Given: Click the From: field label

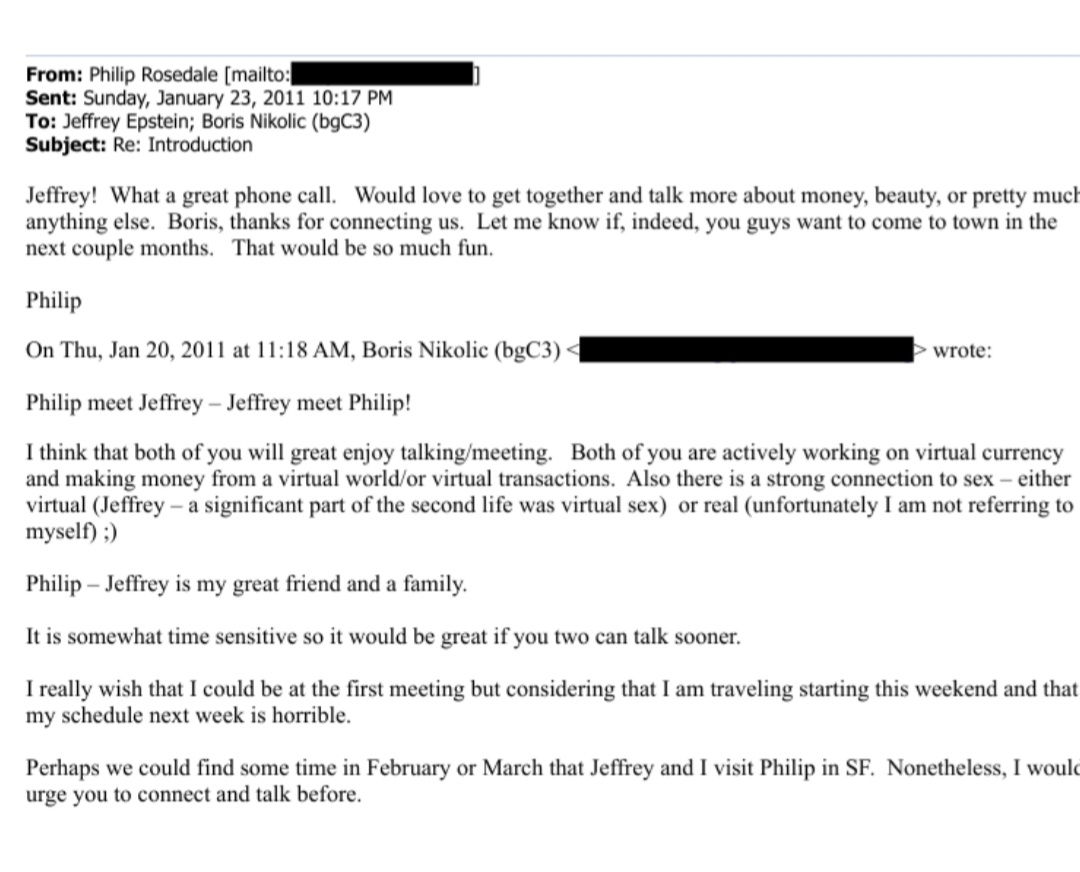Looking at the screenshot, I should point(55,74).
